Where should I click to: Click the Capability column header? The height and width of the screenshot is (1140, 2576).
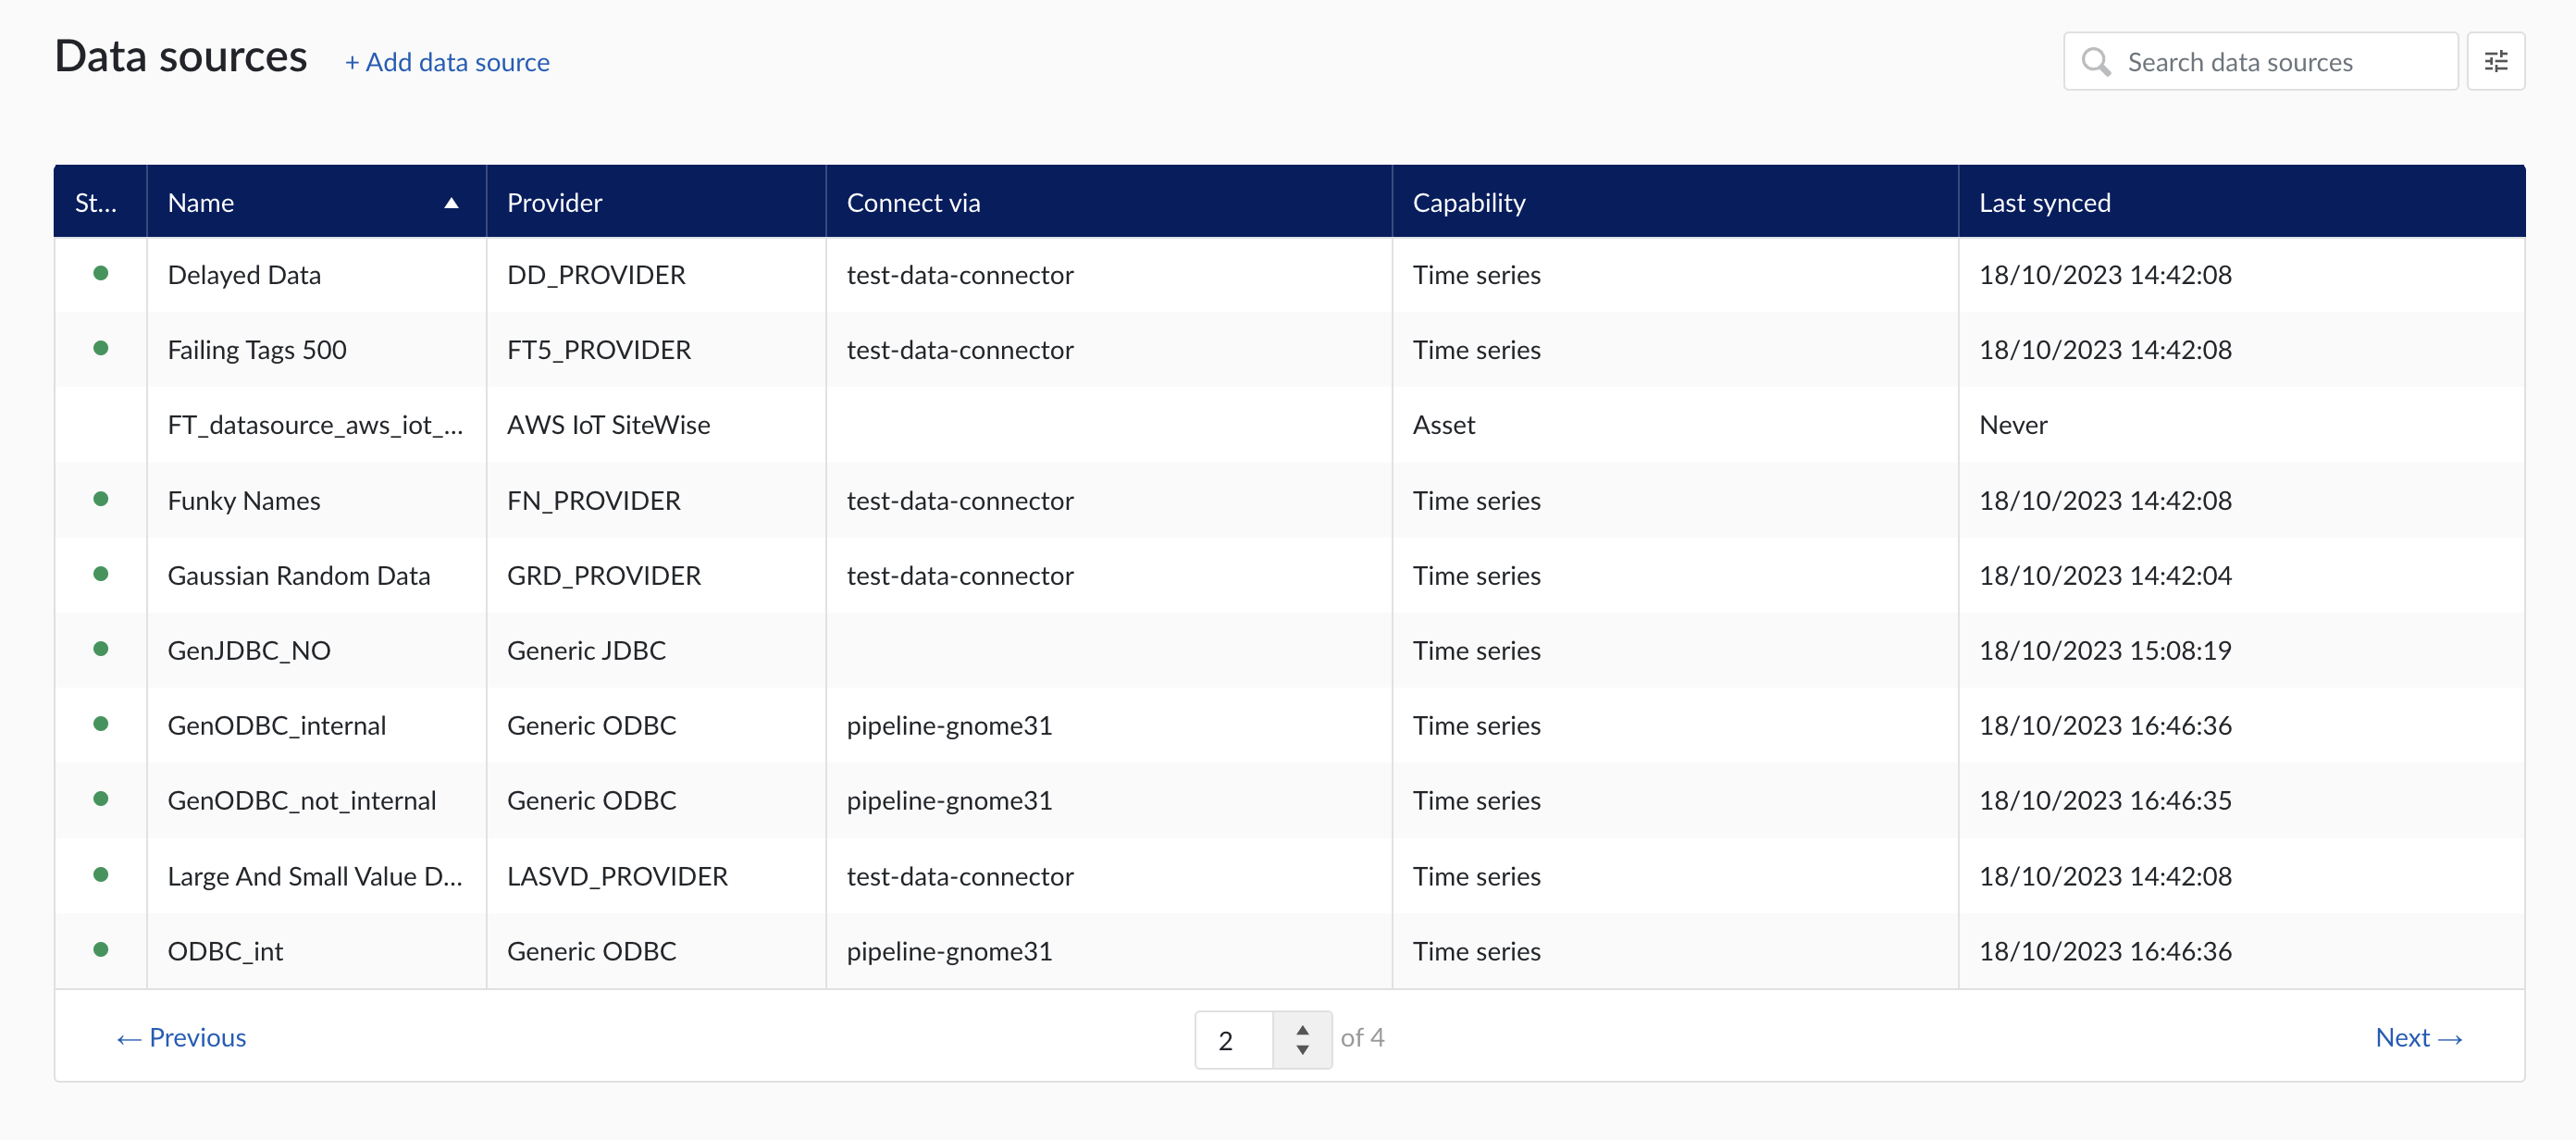click(1469, 202)
